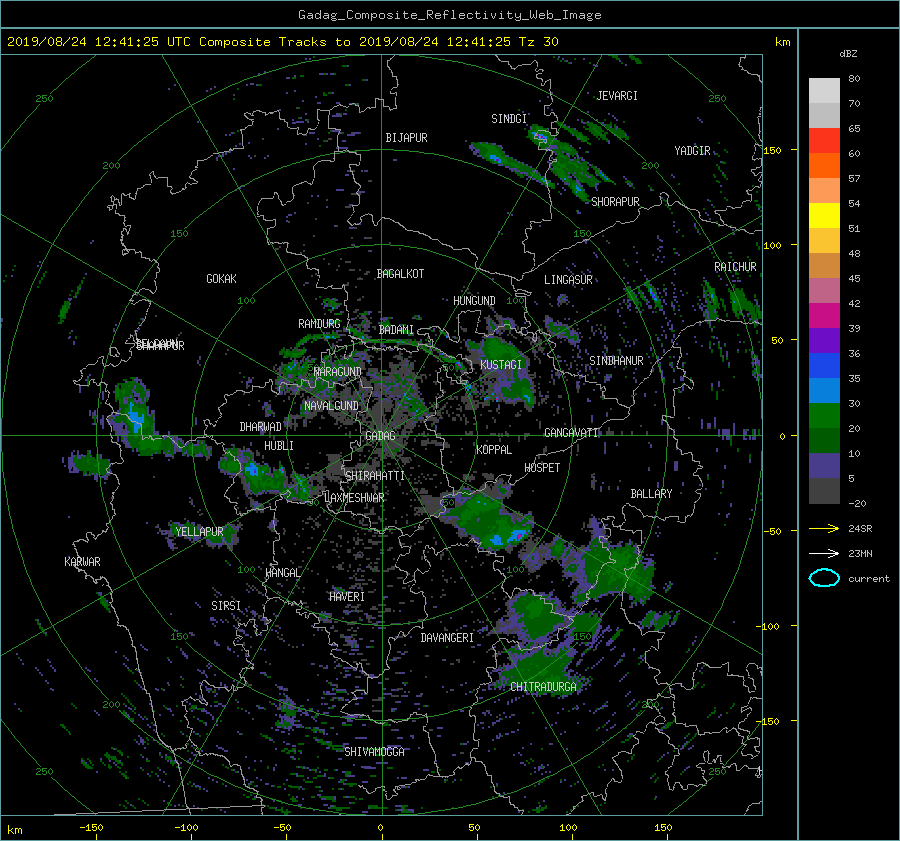Click the CHITRADURGA city label
The width and height of the screenshot is (900, 841).
coord(543,687)
